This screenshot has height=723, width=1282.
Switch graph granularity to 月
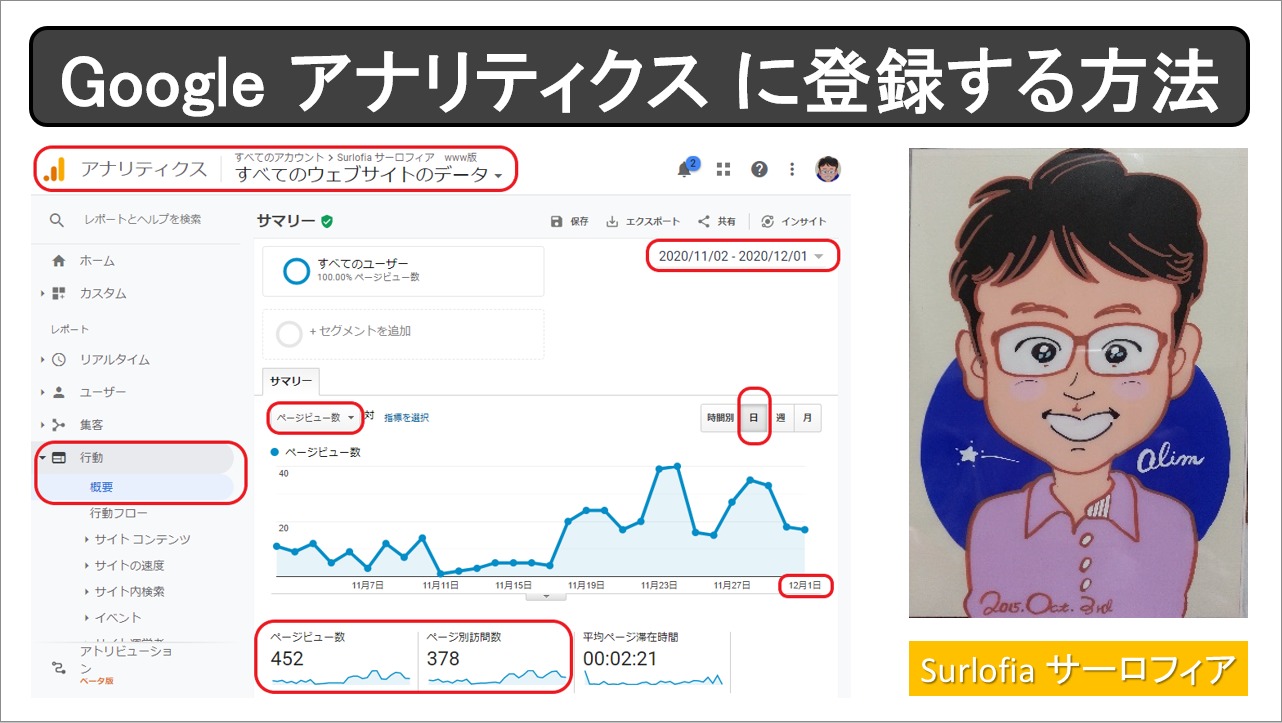pos(807,418)
